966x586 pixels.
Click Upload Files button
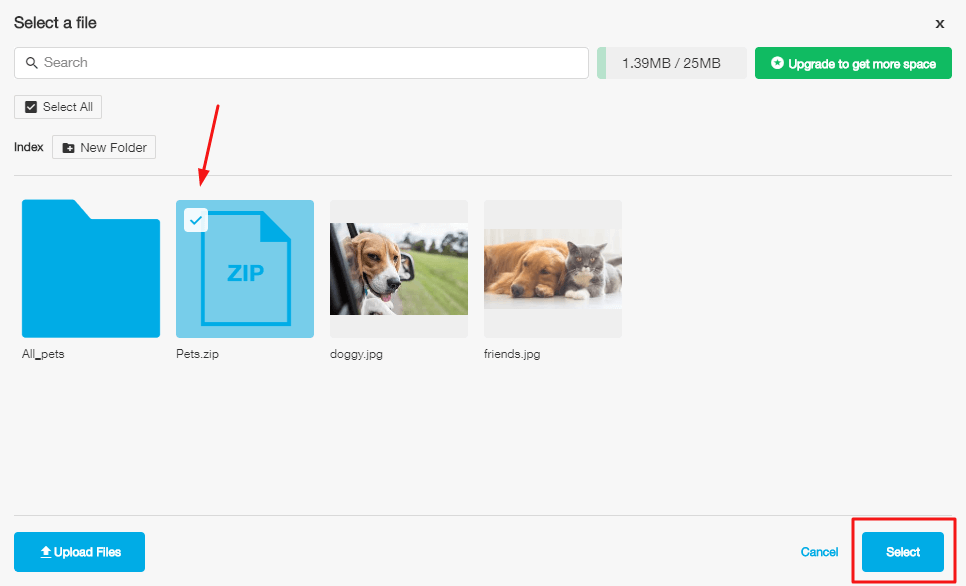[79, 552]
